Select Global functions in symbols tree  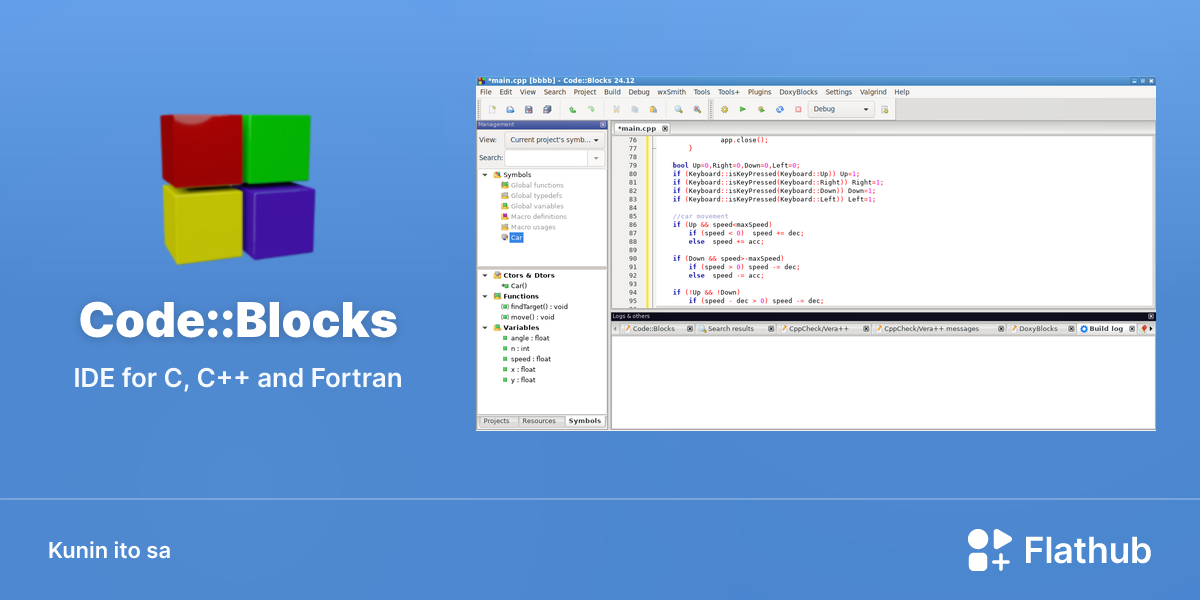(537, 185)
